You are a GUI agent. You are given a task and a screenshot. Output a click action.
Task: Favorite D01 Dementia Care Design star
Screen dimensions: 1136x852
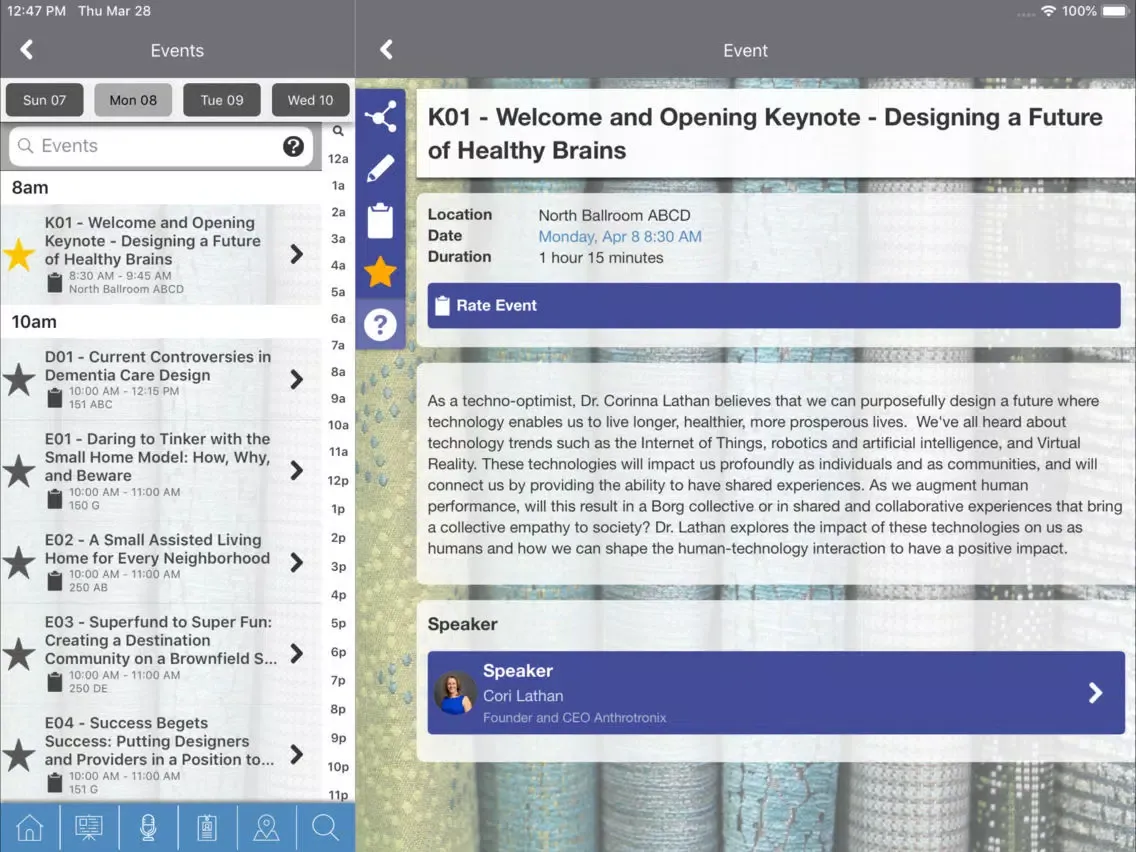[x=19, y=380]
